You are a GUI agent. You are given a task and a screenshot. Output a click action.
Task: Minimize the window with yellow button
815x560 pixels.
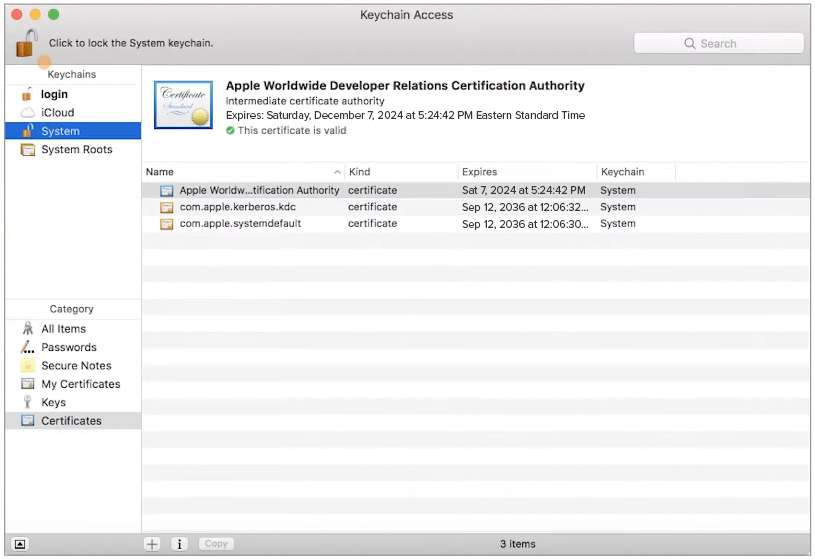pos(35,15)
